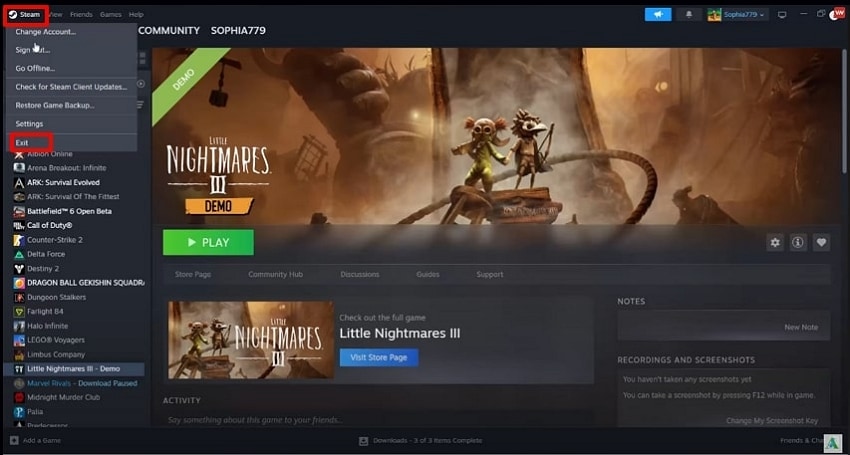Choose Check for Steam Client Updates
Screen dimensions: 850x455
(x=71, y=87)
